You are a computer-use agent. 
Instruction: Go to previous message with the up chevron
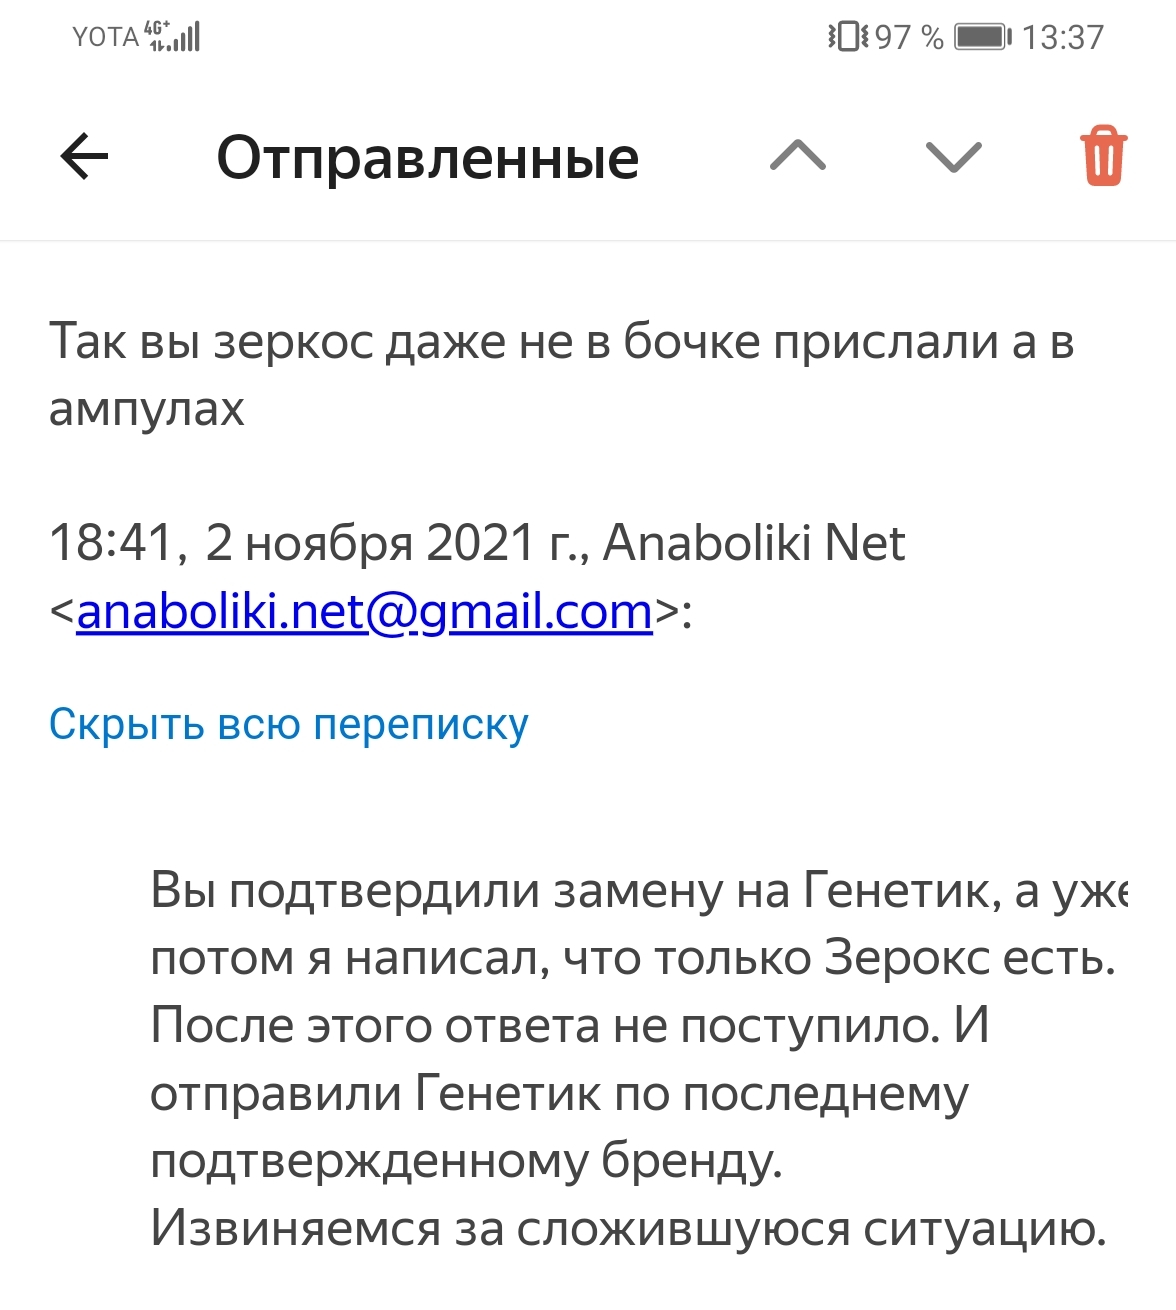pos(798,157)
